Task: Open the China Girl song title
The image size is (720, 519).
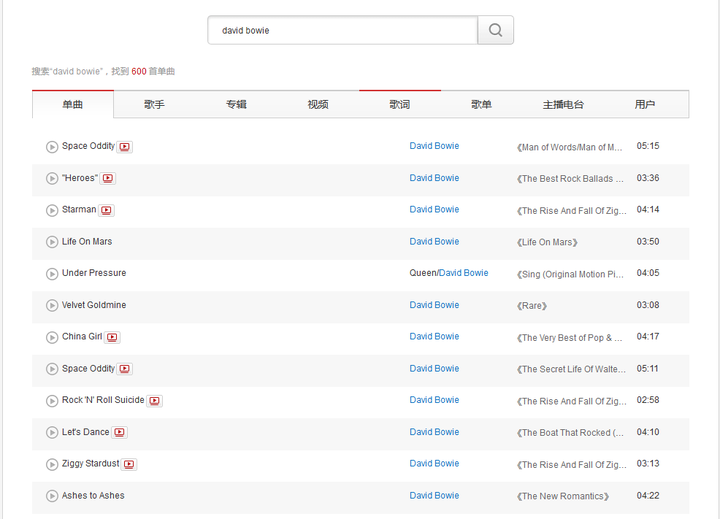Action: (82, 336)
